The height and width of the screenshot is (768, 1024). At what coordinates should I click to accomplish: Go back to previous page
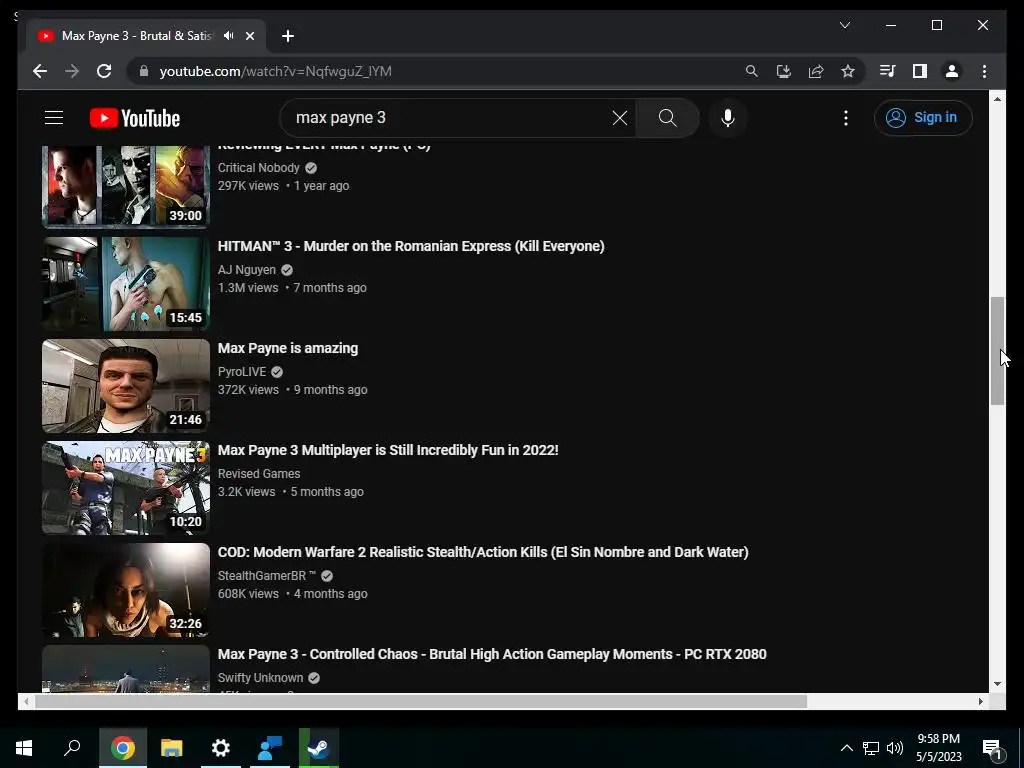[x=40, y=71]
